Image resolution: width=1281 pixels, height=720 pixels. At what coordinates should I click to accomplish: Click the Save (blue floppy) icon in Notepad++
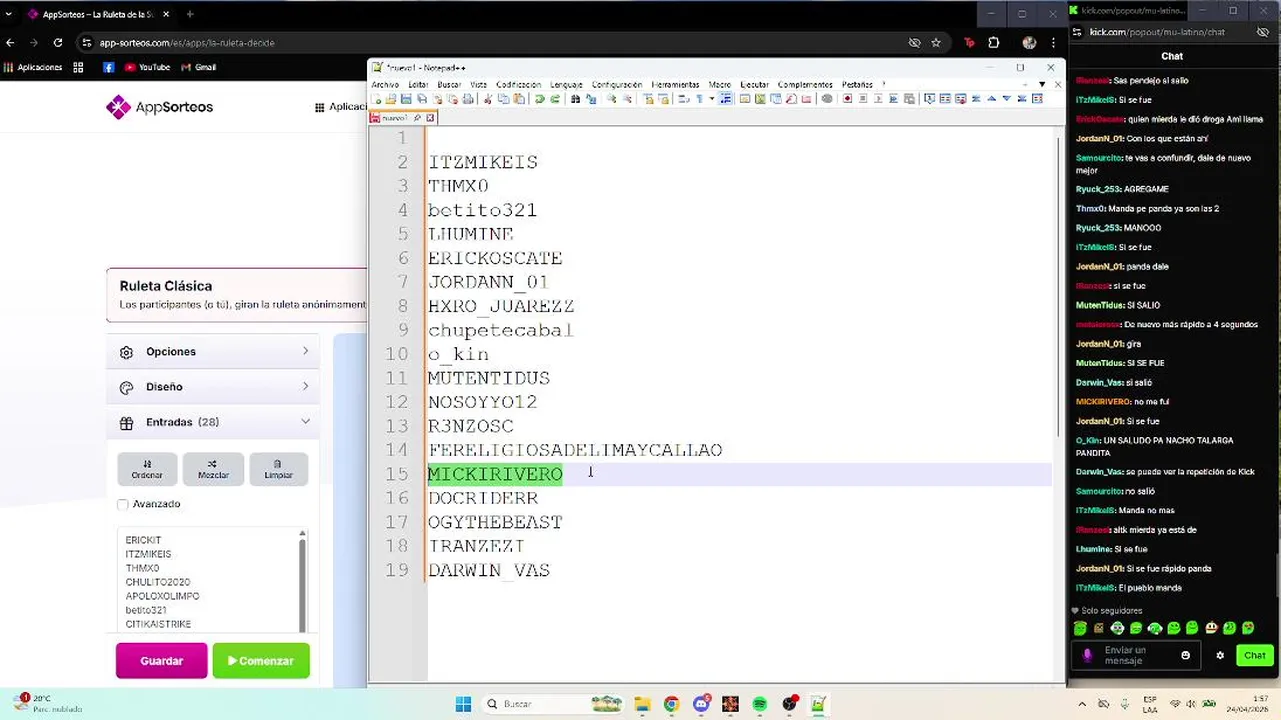tap(406, 99)
